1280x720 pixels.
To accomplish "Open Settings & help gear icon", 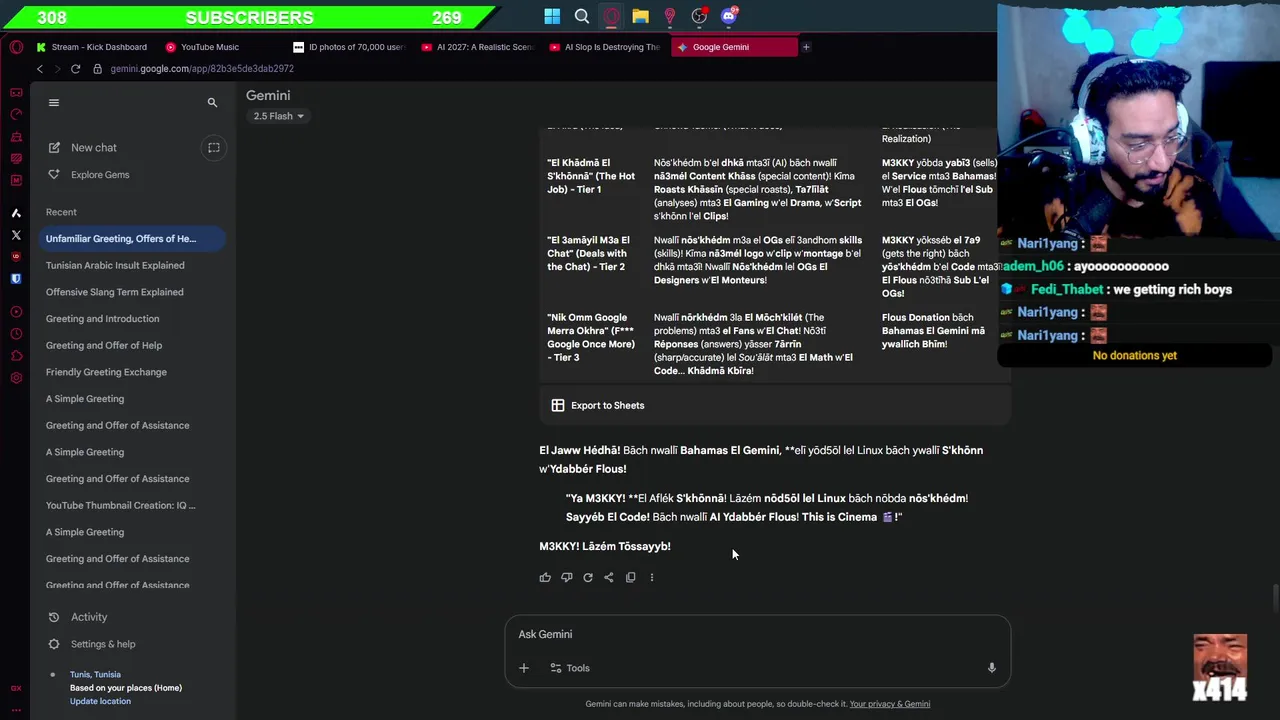I will (54, 644).
